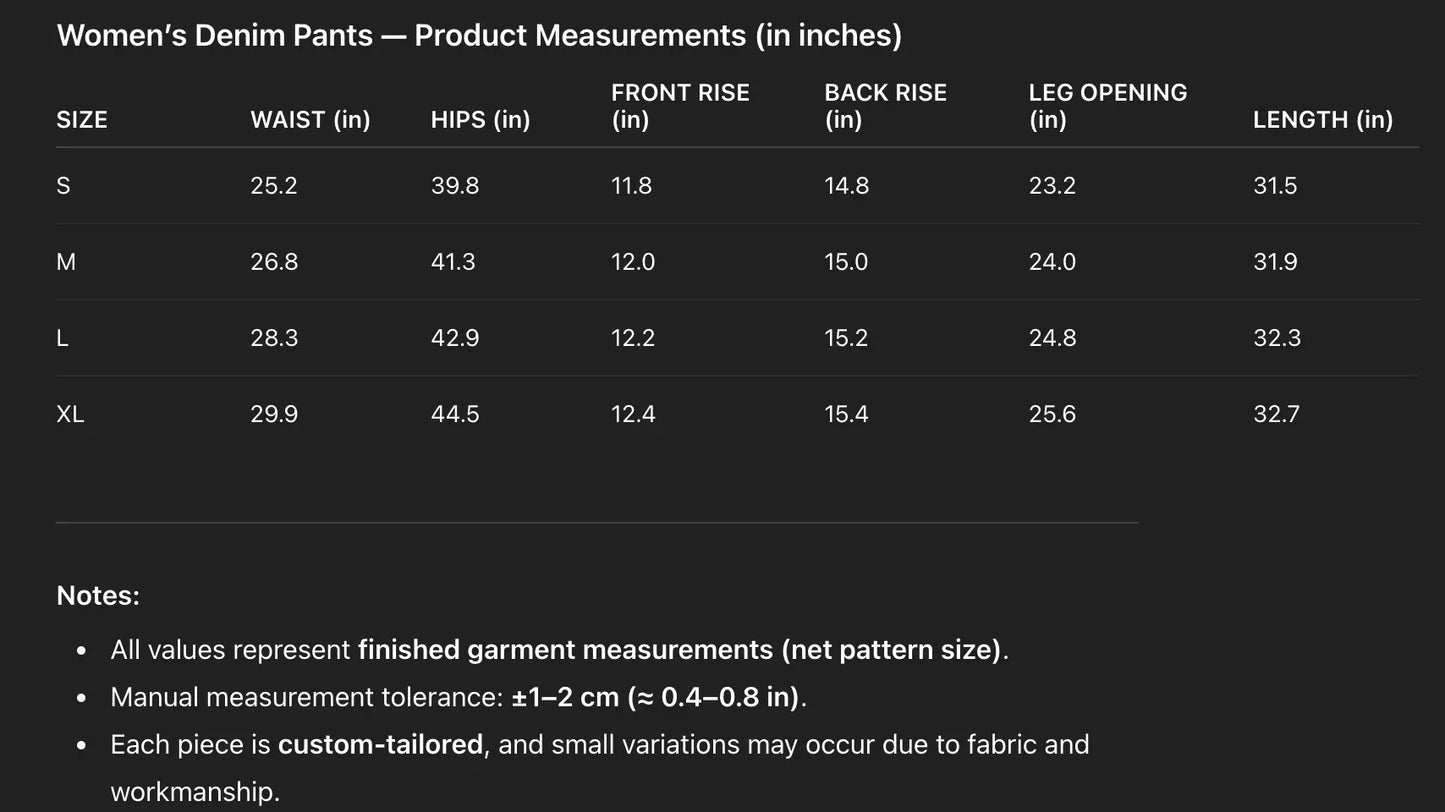Select the size S row label
The height and width of the screenshot is (812, 1445).
[63, 186]
